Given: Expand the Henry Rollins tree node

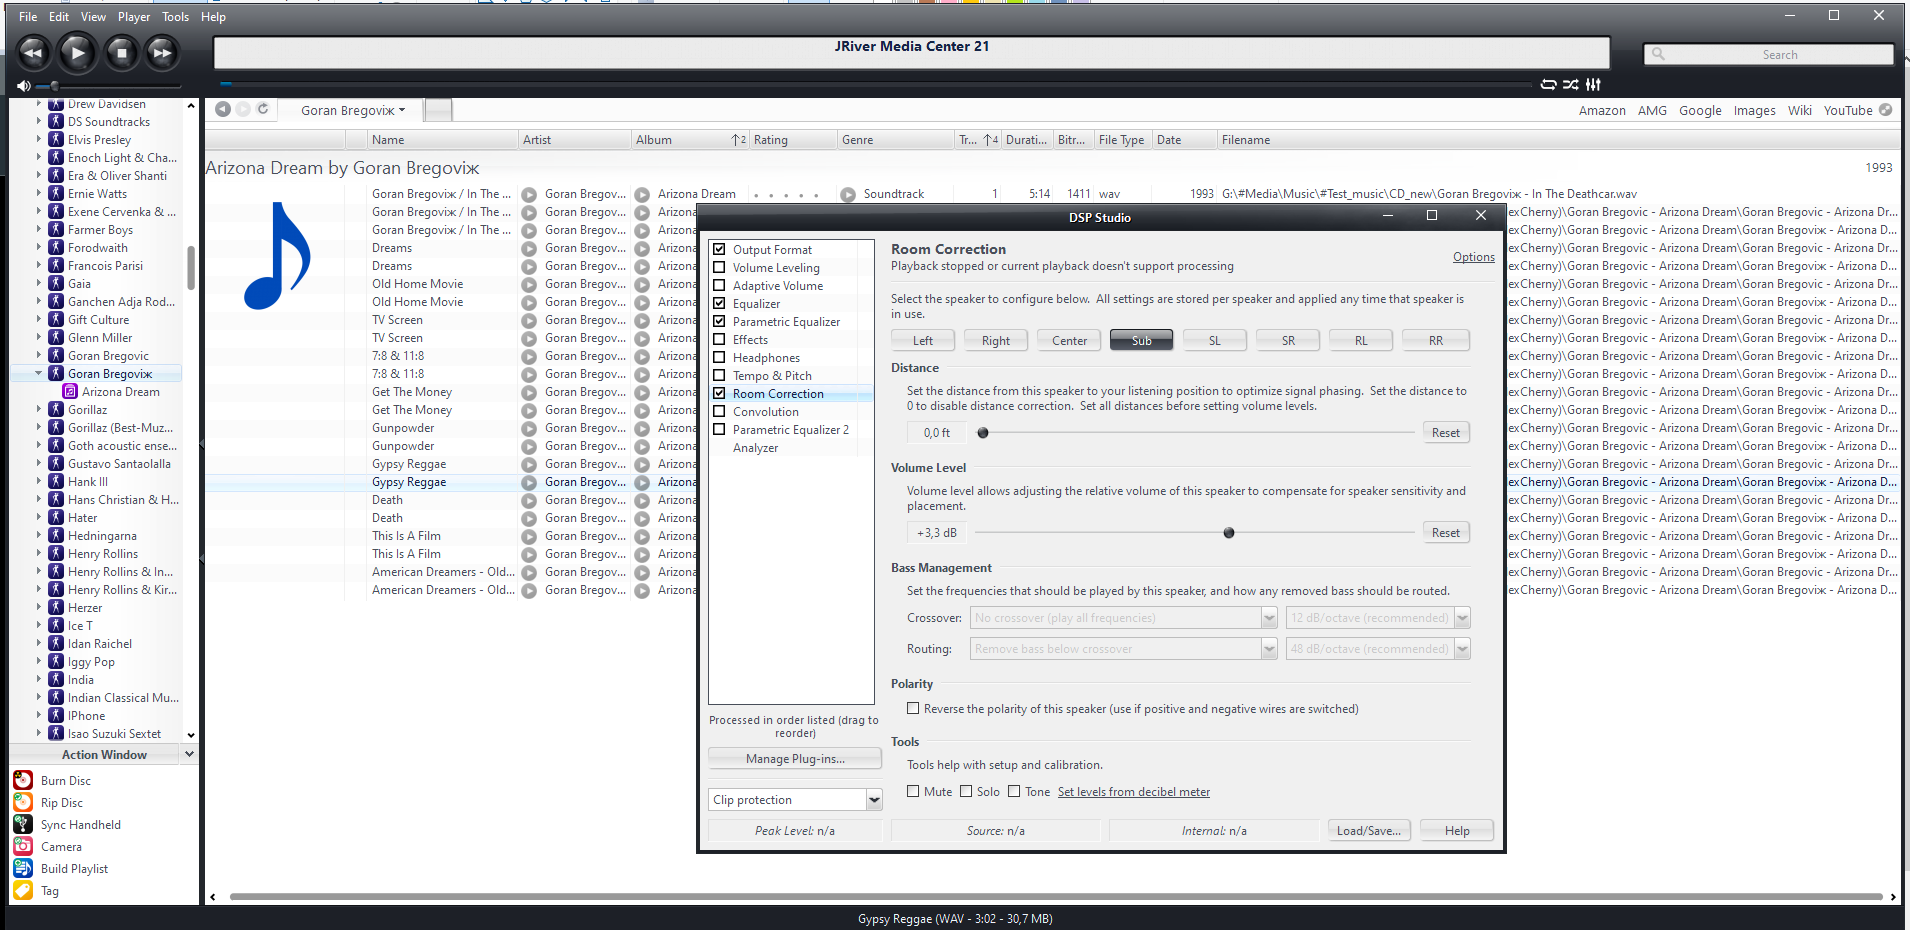Looking at the screenshot, I should tap(39, 553).
